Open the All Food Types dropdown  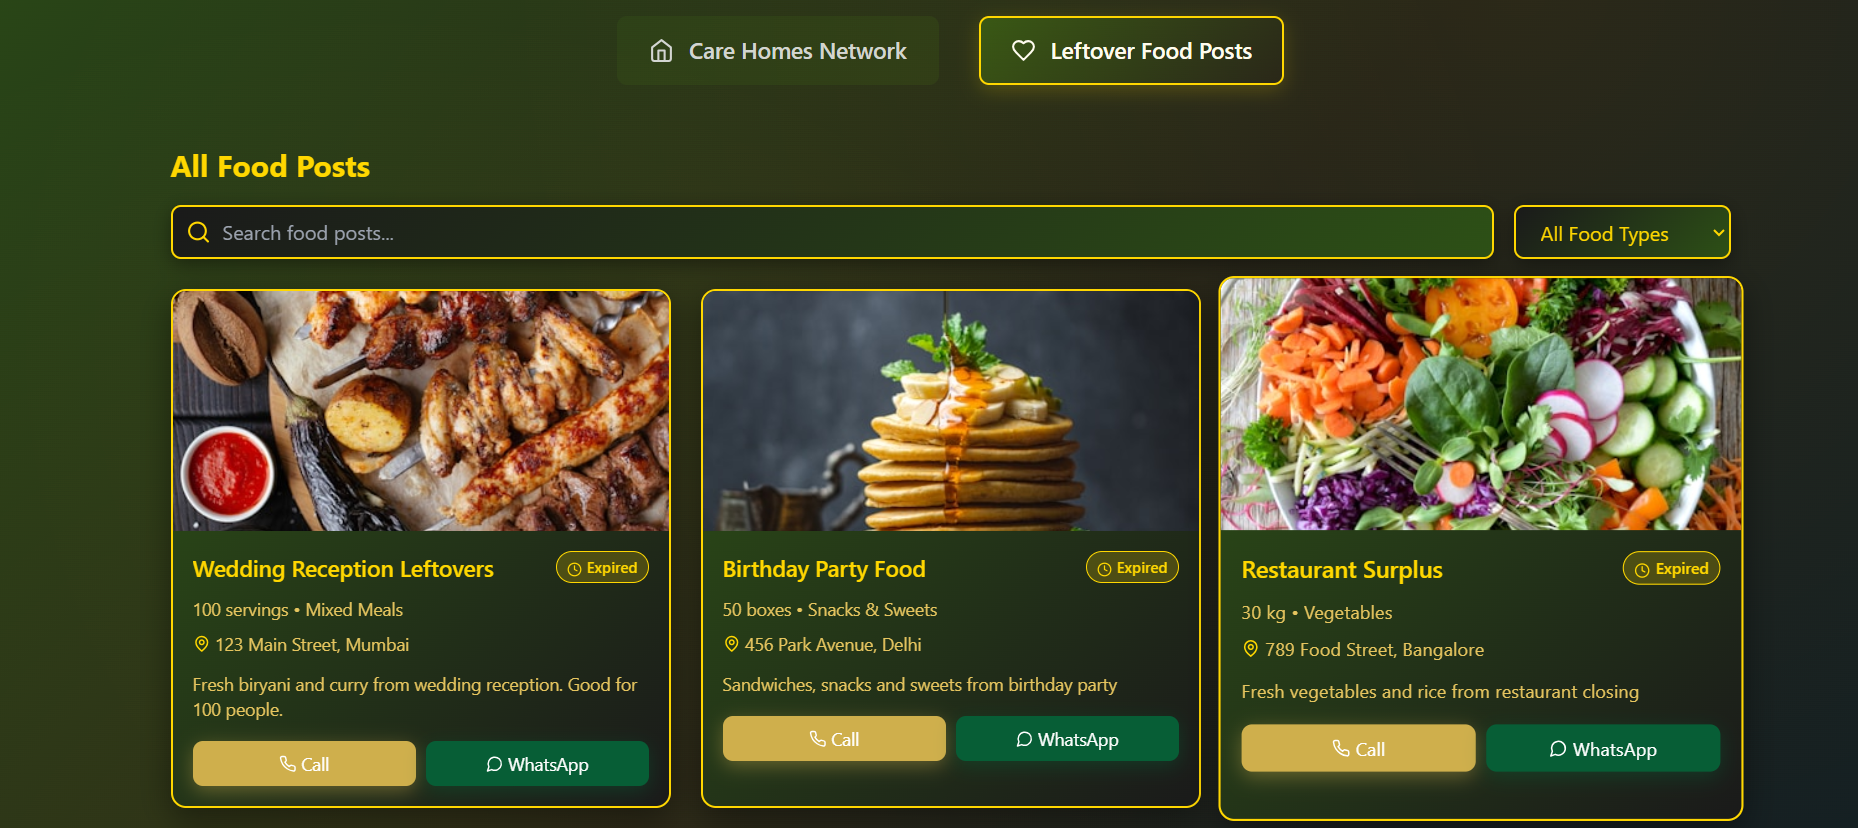click(1622, 232)
